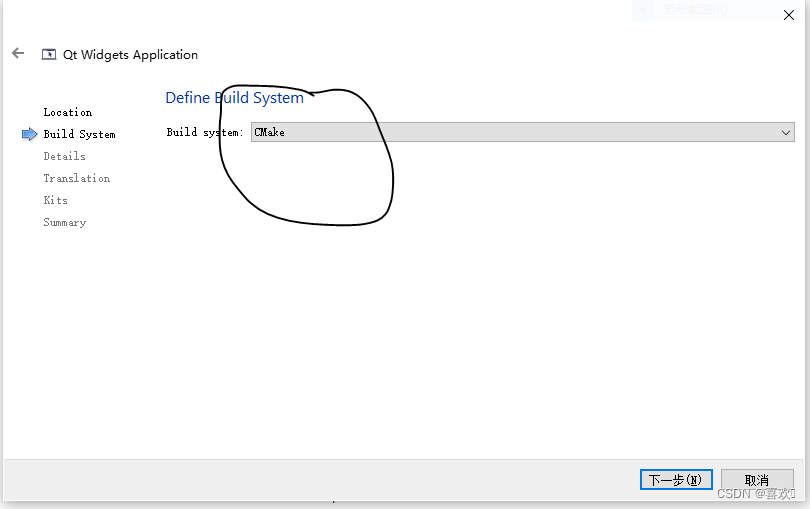Expand the CMake dropdown arrow
This screenshot has height=509, width=810.
coord(786,133)
